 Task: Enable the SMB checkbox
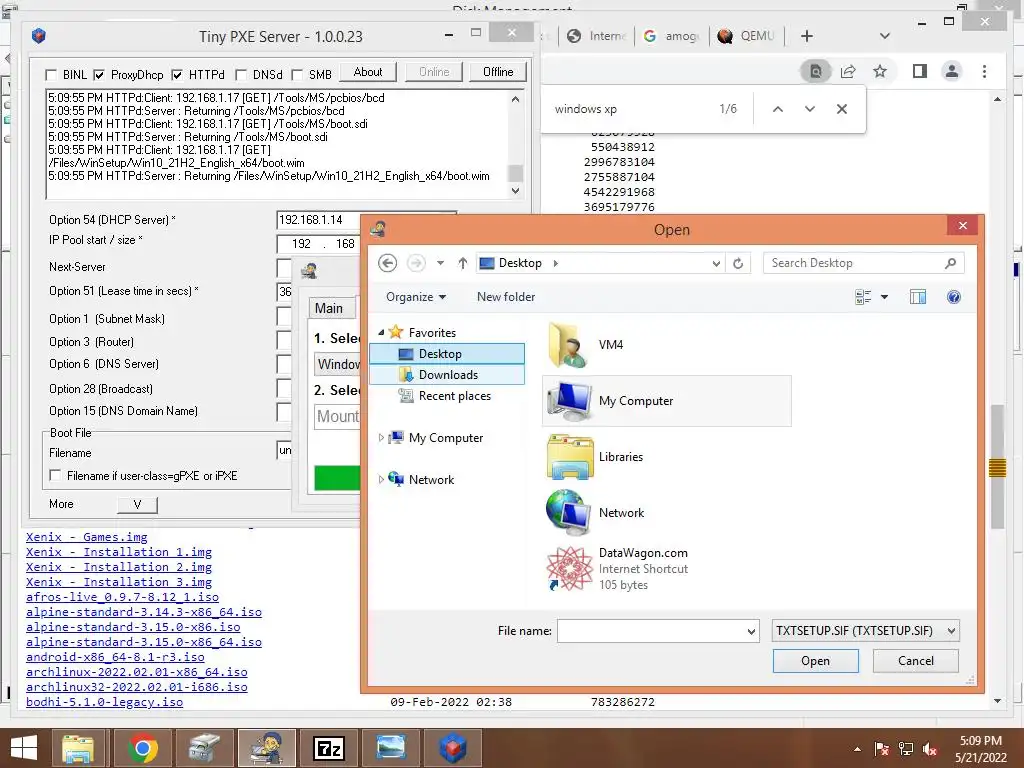(x=297, y=74)
